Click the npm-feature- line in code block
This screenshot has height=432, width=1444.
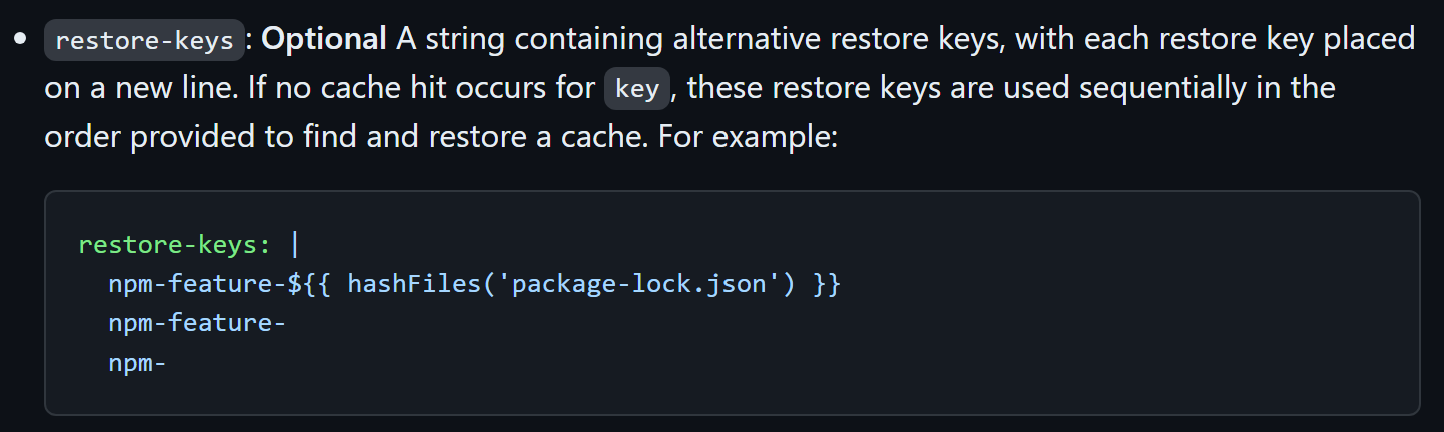[198, 323]
